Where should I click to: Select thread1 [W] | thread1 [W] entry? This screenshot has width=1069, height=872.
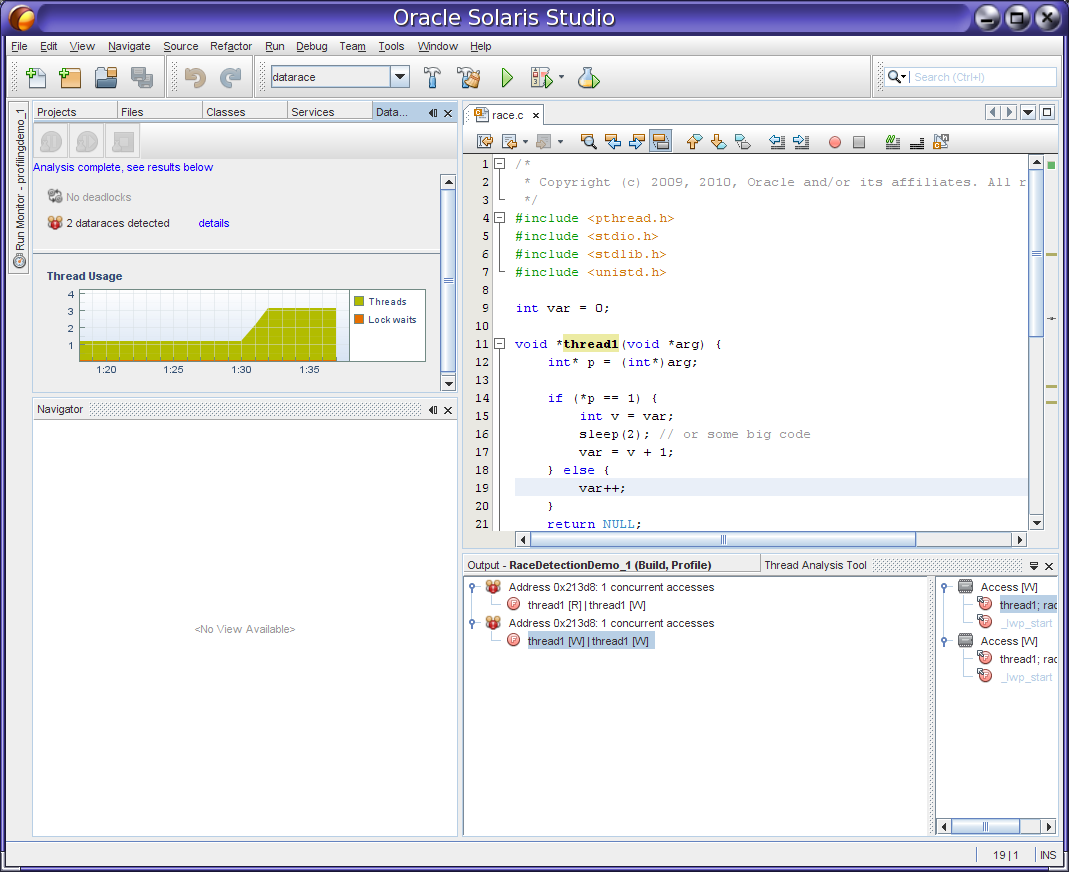pos(590,641)
